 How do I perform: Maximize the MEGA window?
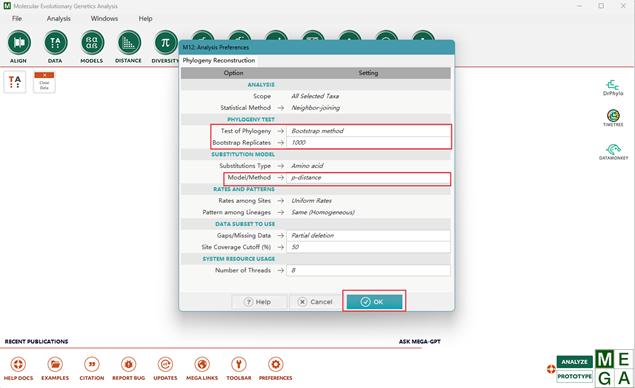(x=601, y=6)
